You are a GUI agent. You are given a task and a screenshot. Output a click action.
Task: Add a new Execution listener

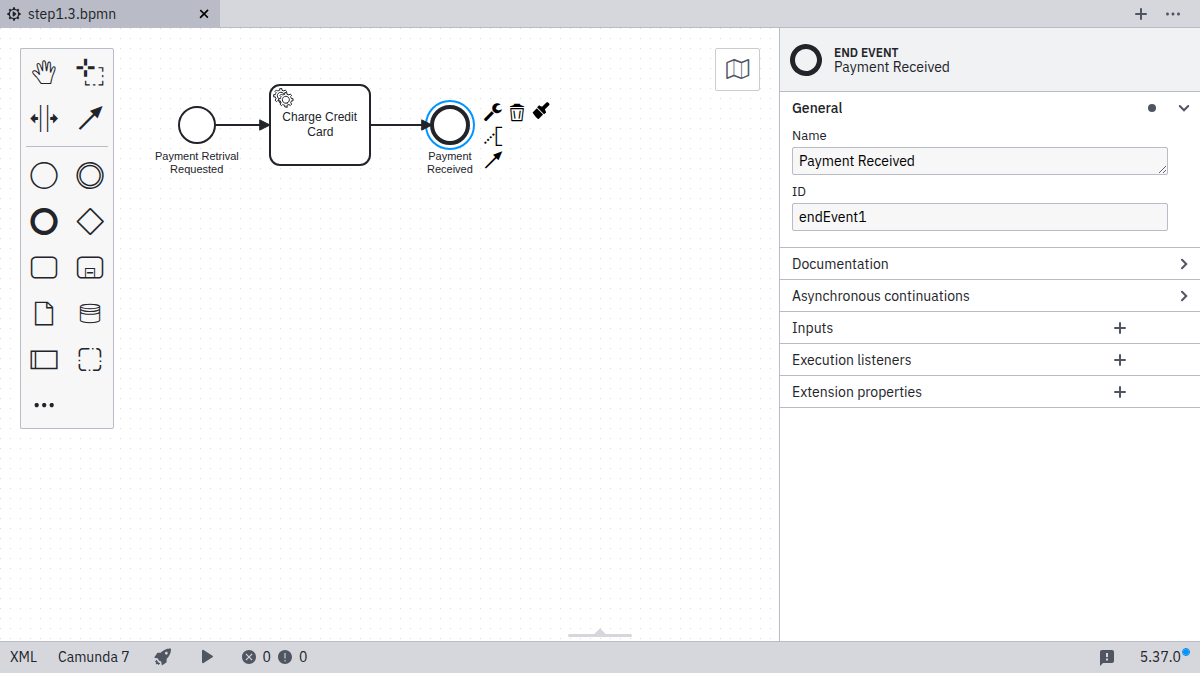pyautogui.click(x=1120, y=360)
